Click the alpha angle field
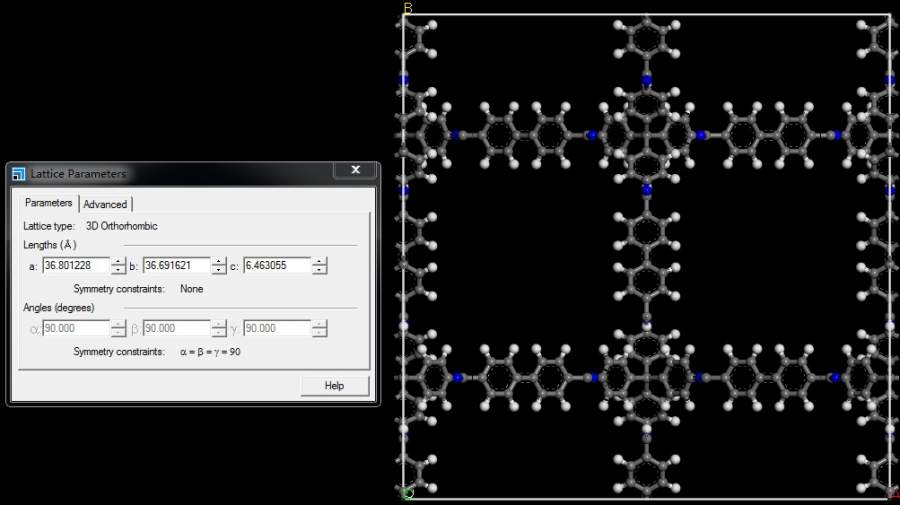This screenshot has width=900, height=505. coord(76,328)
